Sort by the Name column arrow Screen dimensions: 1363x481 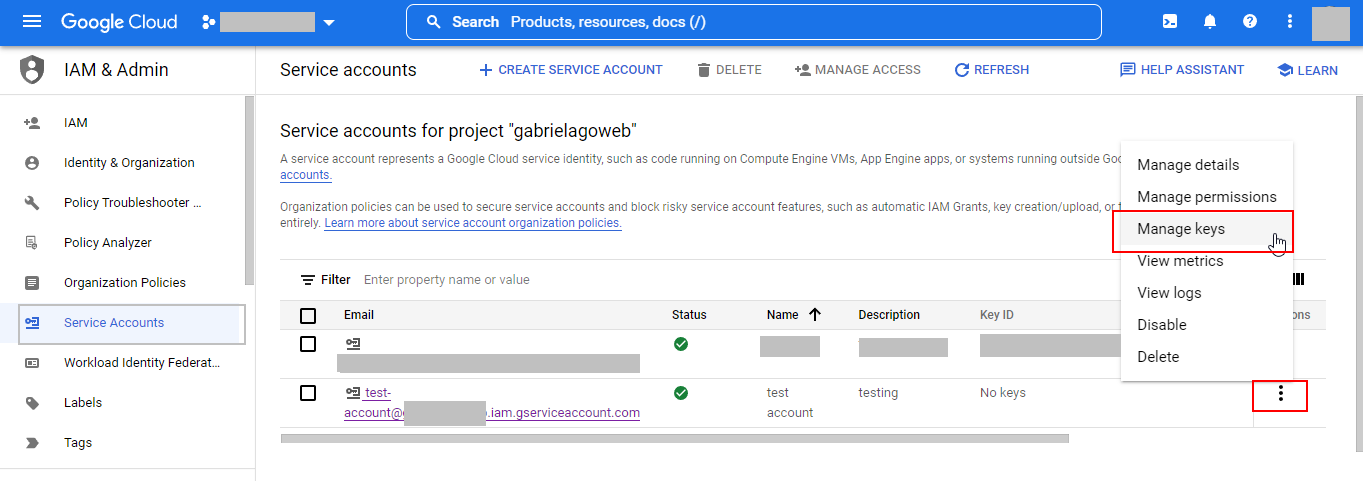pyautogui.click(x=815, y=315)
